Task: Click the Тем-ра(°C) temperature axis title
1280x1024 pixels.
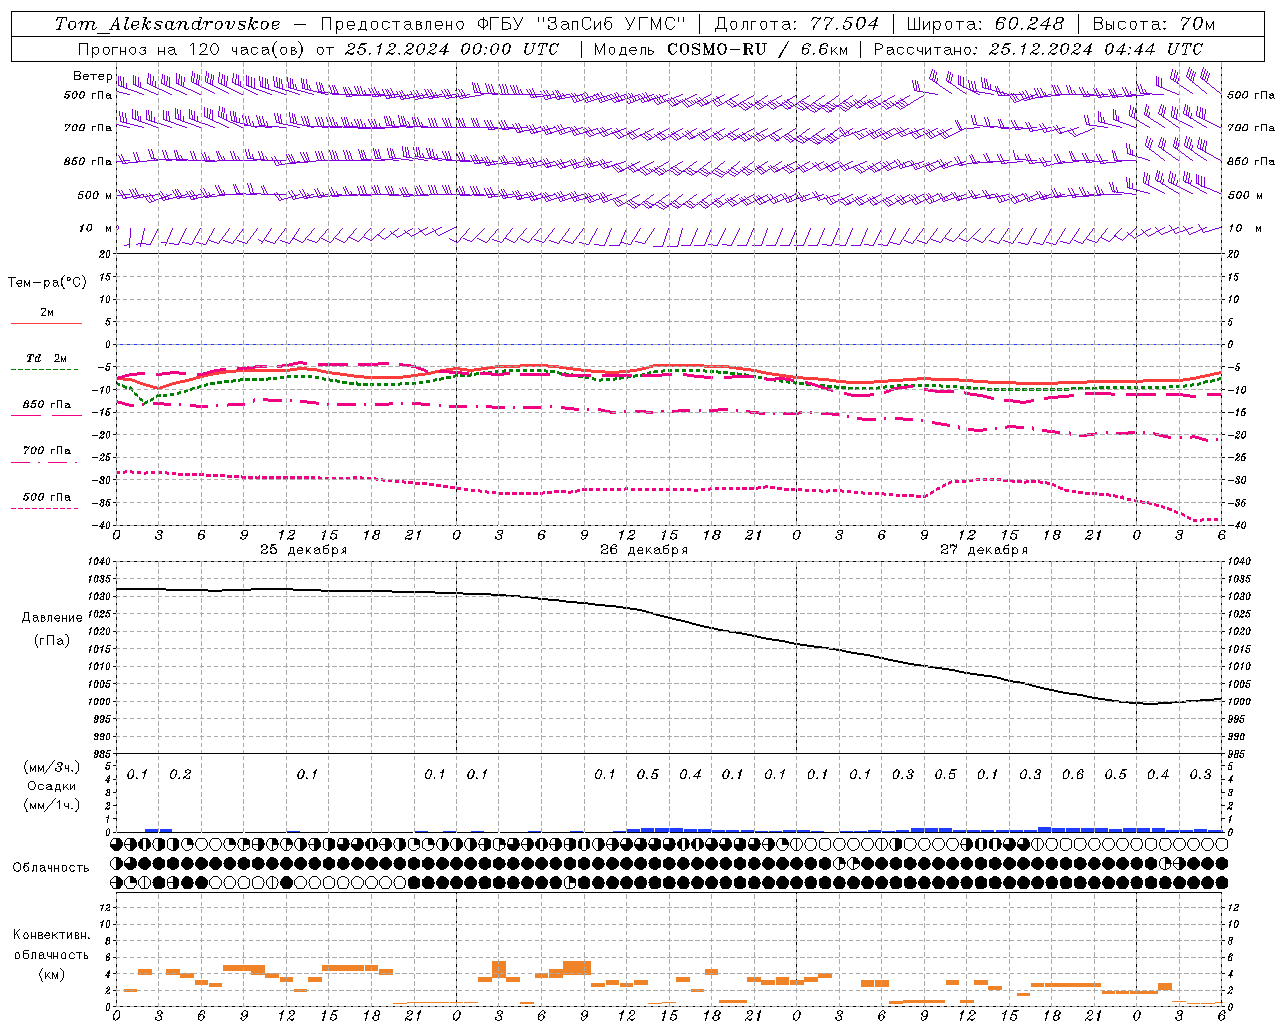Action: 47,283
